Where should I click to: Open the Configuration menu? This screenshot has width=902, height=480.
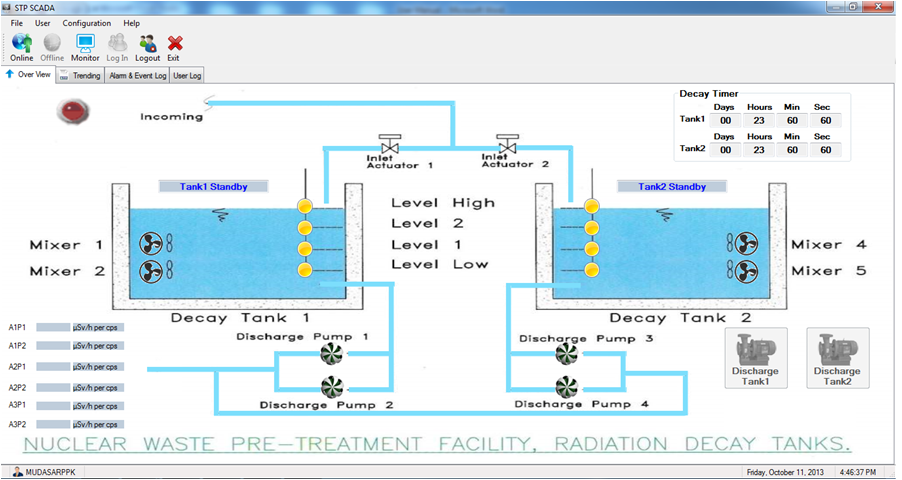pyautogui.click(x=87, y=23)
